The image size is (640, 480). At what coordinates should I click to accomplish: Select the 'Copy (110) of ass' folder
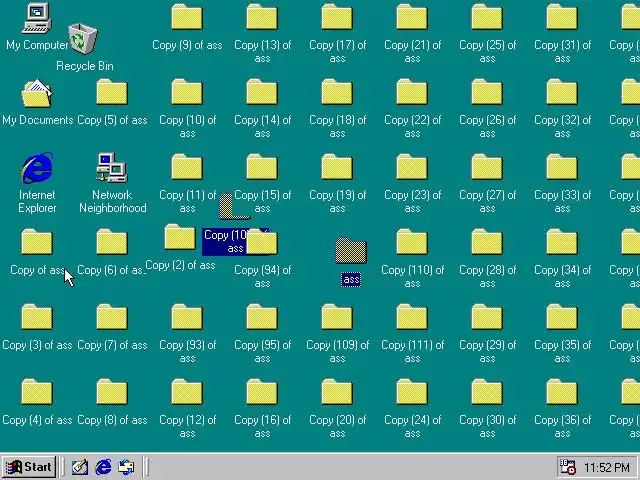pyautogui.click(x=412, y=242)
